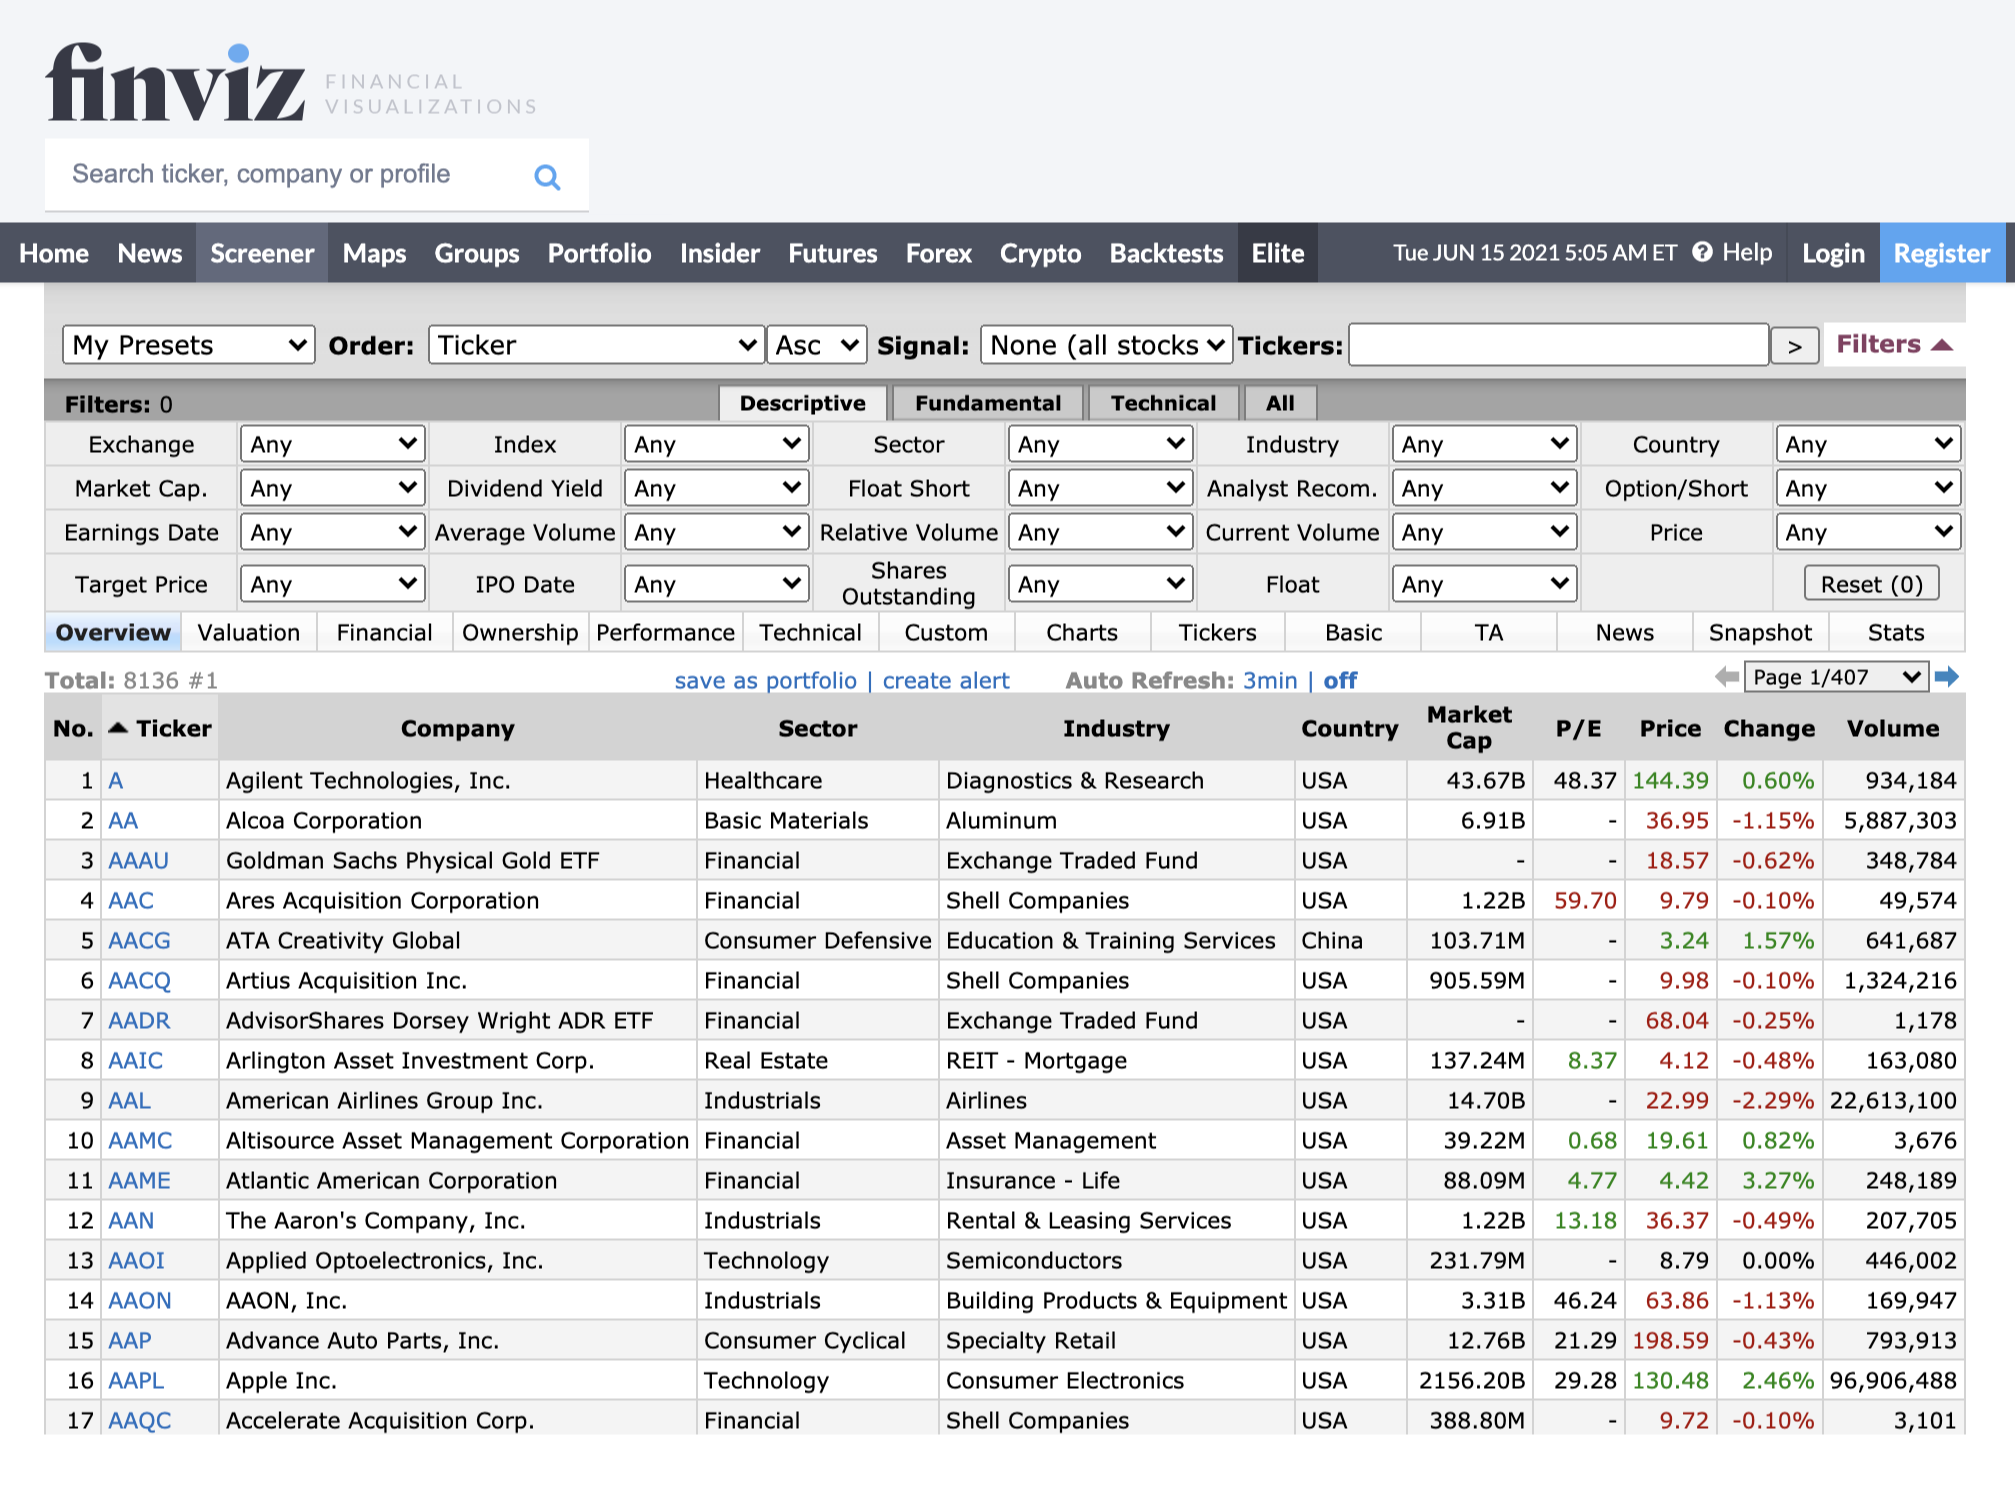The image size is (2015, 1494).
Task: Go to the Home menu item
Action: pos(54,253)
